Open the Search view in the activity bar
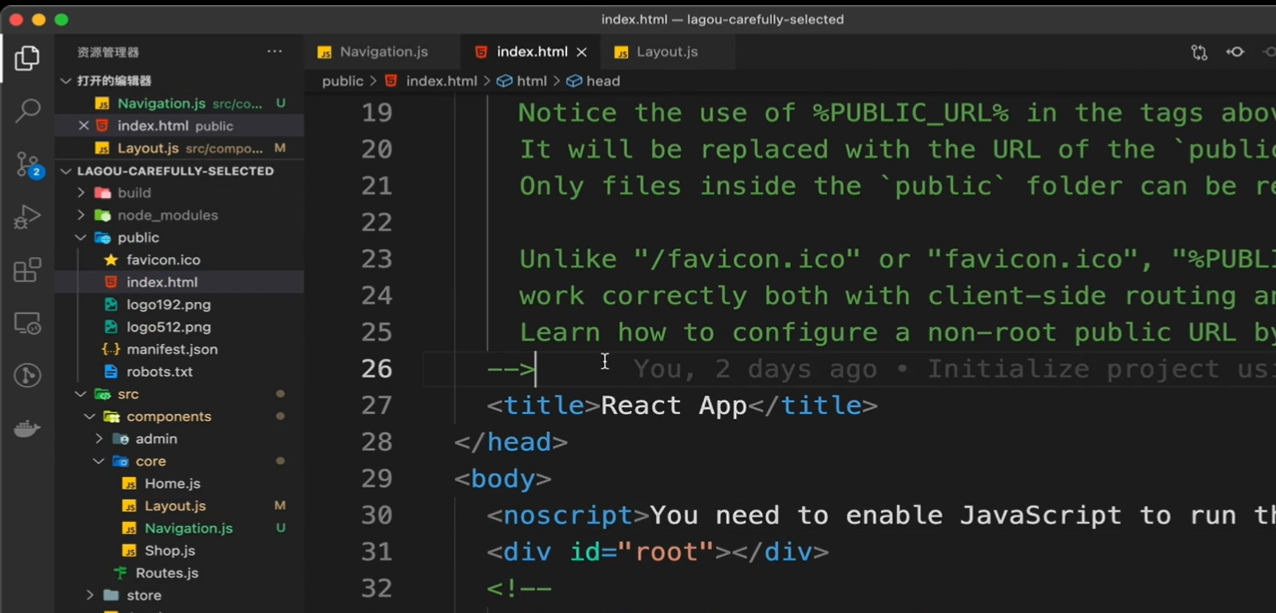 tap(27, 110)
